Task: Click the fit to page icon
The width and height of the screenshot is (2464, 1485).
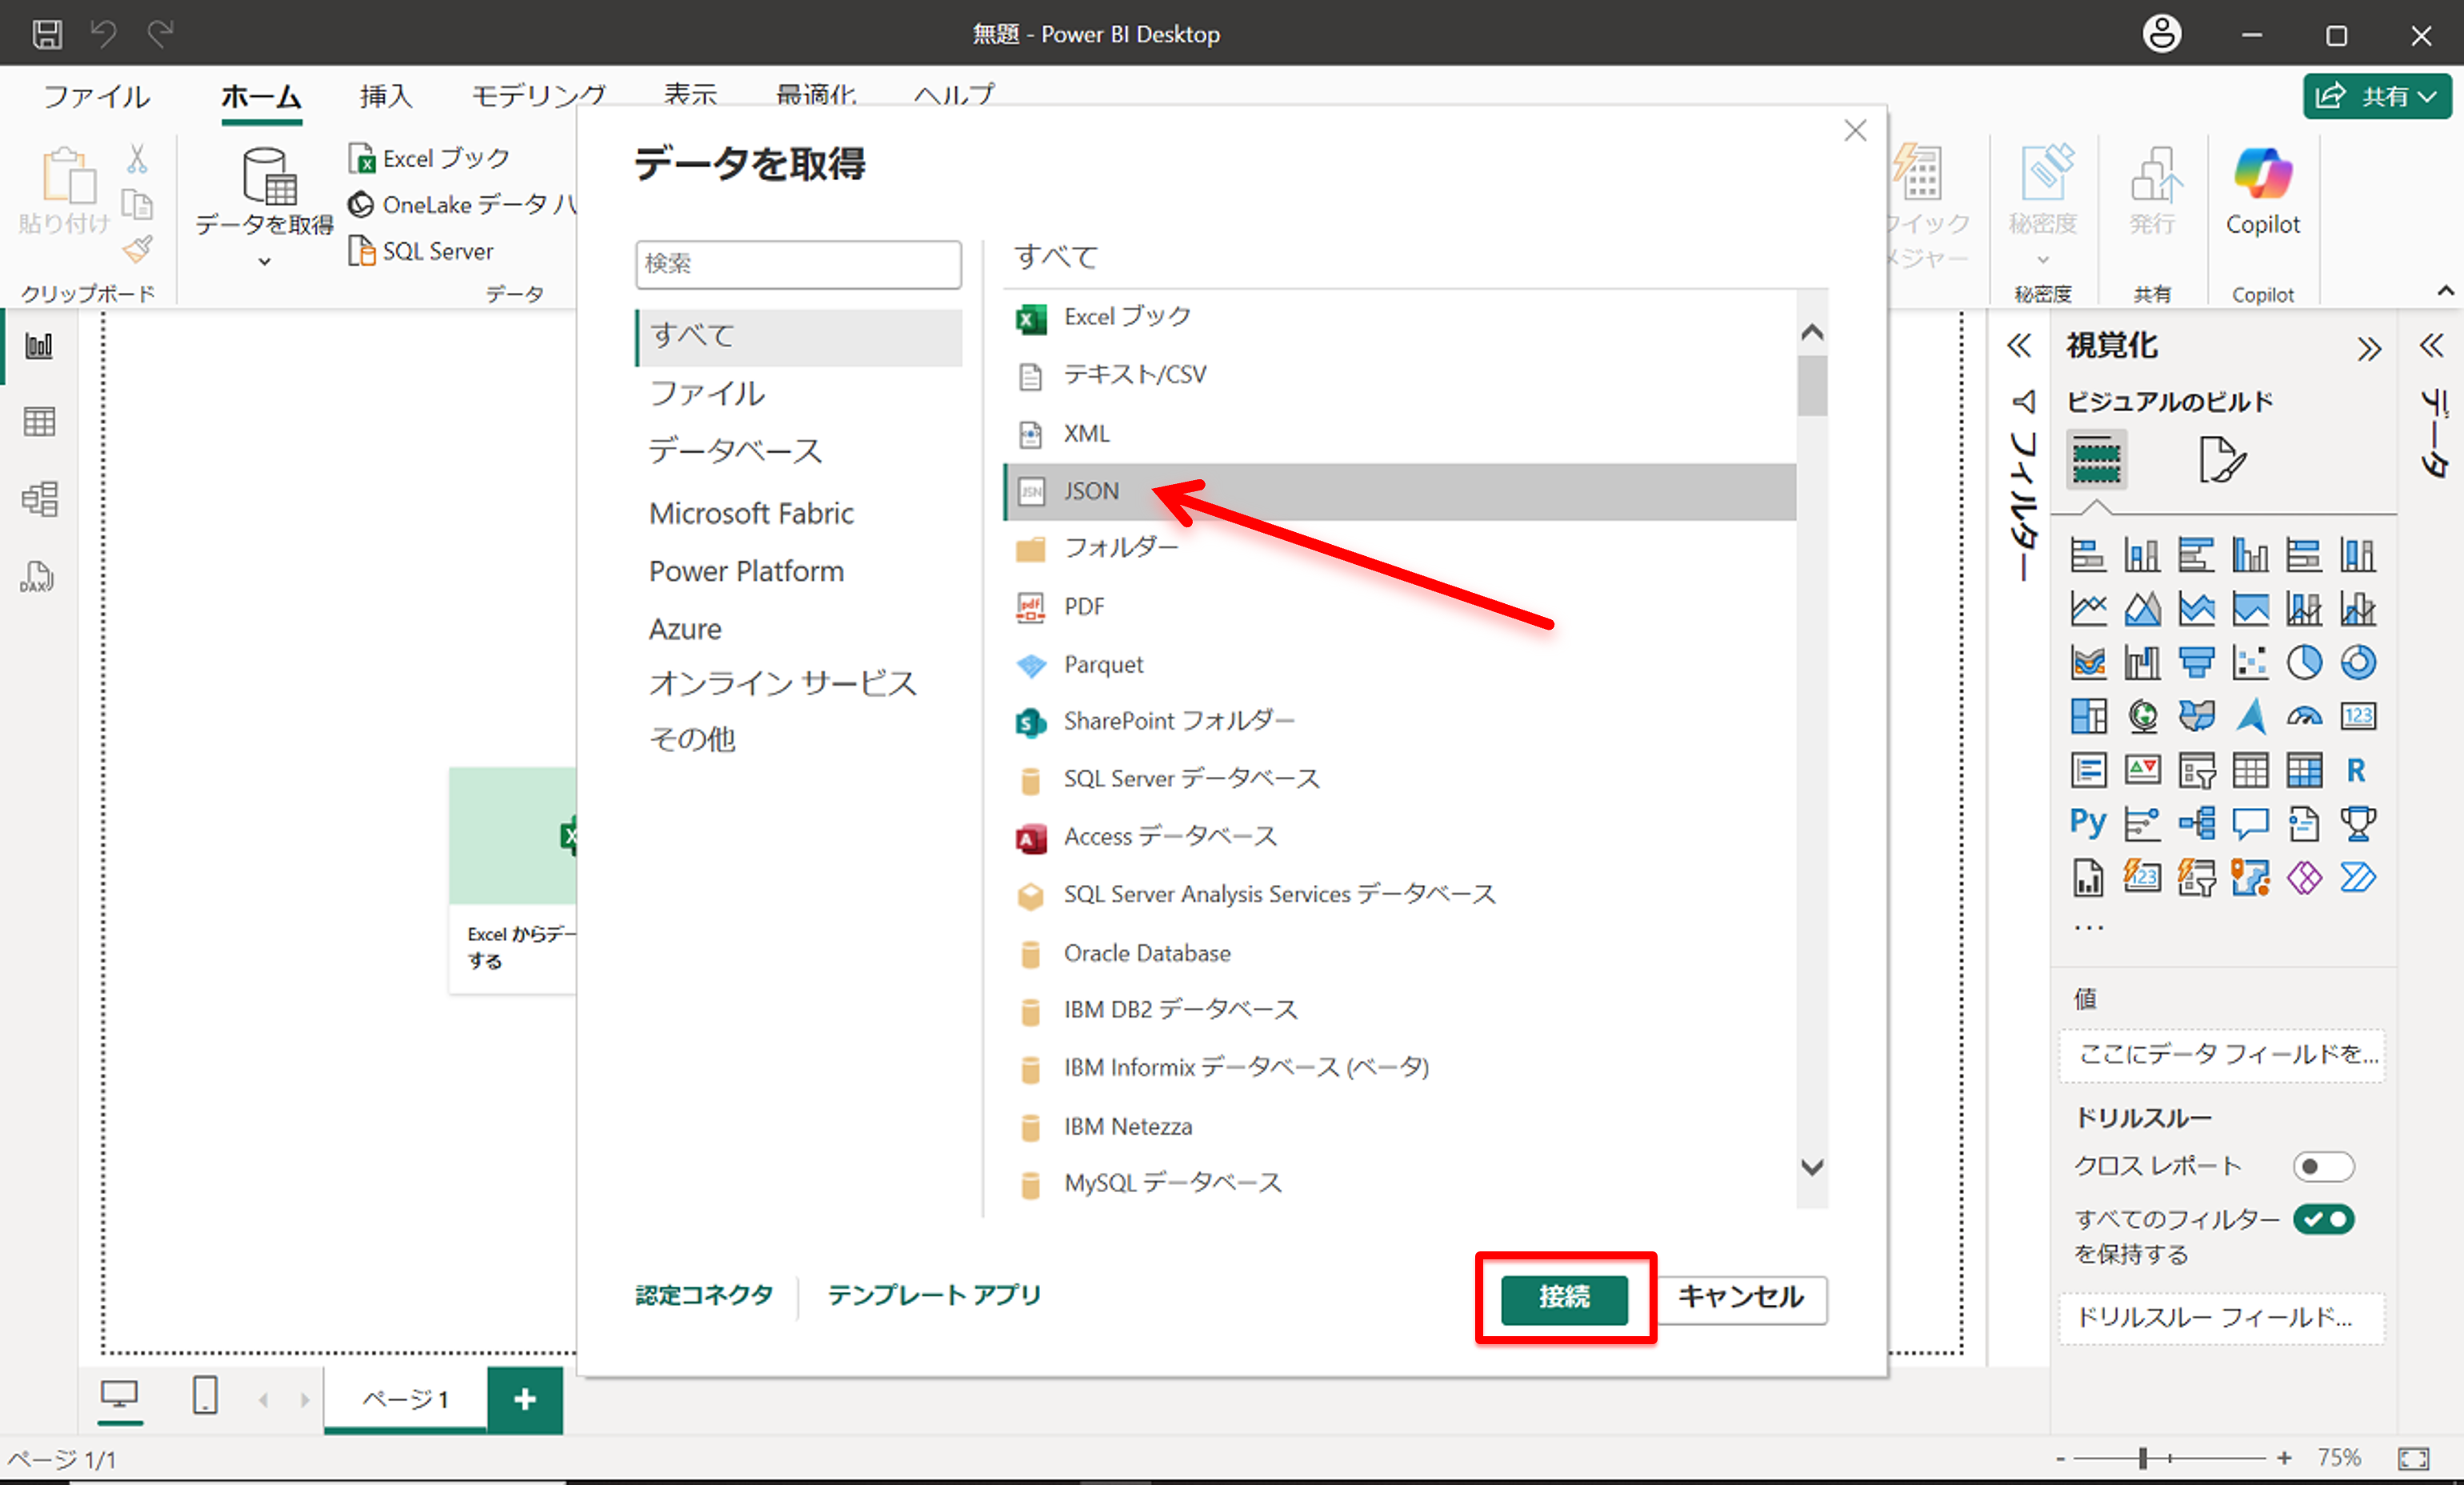Action: (x=2413, y=1459)
